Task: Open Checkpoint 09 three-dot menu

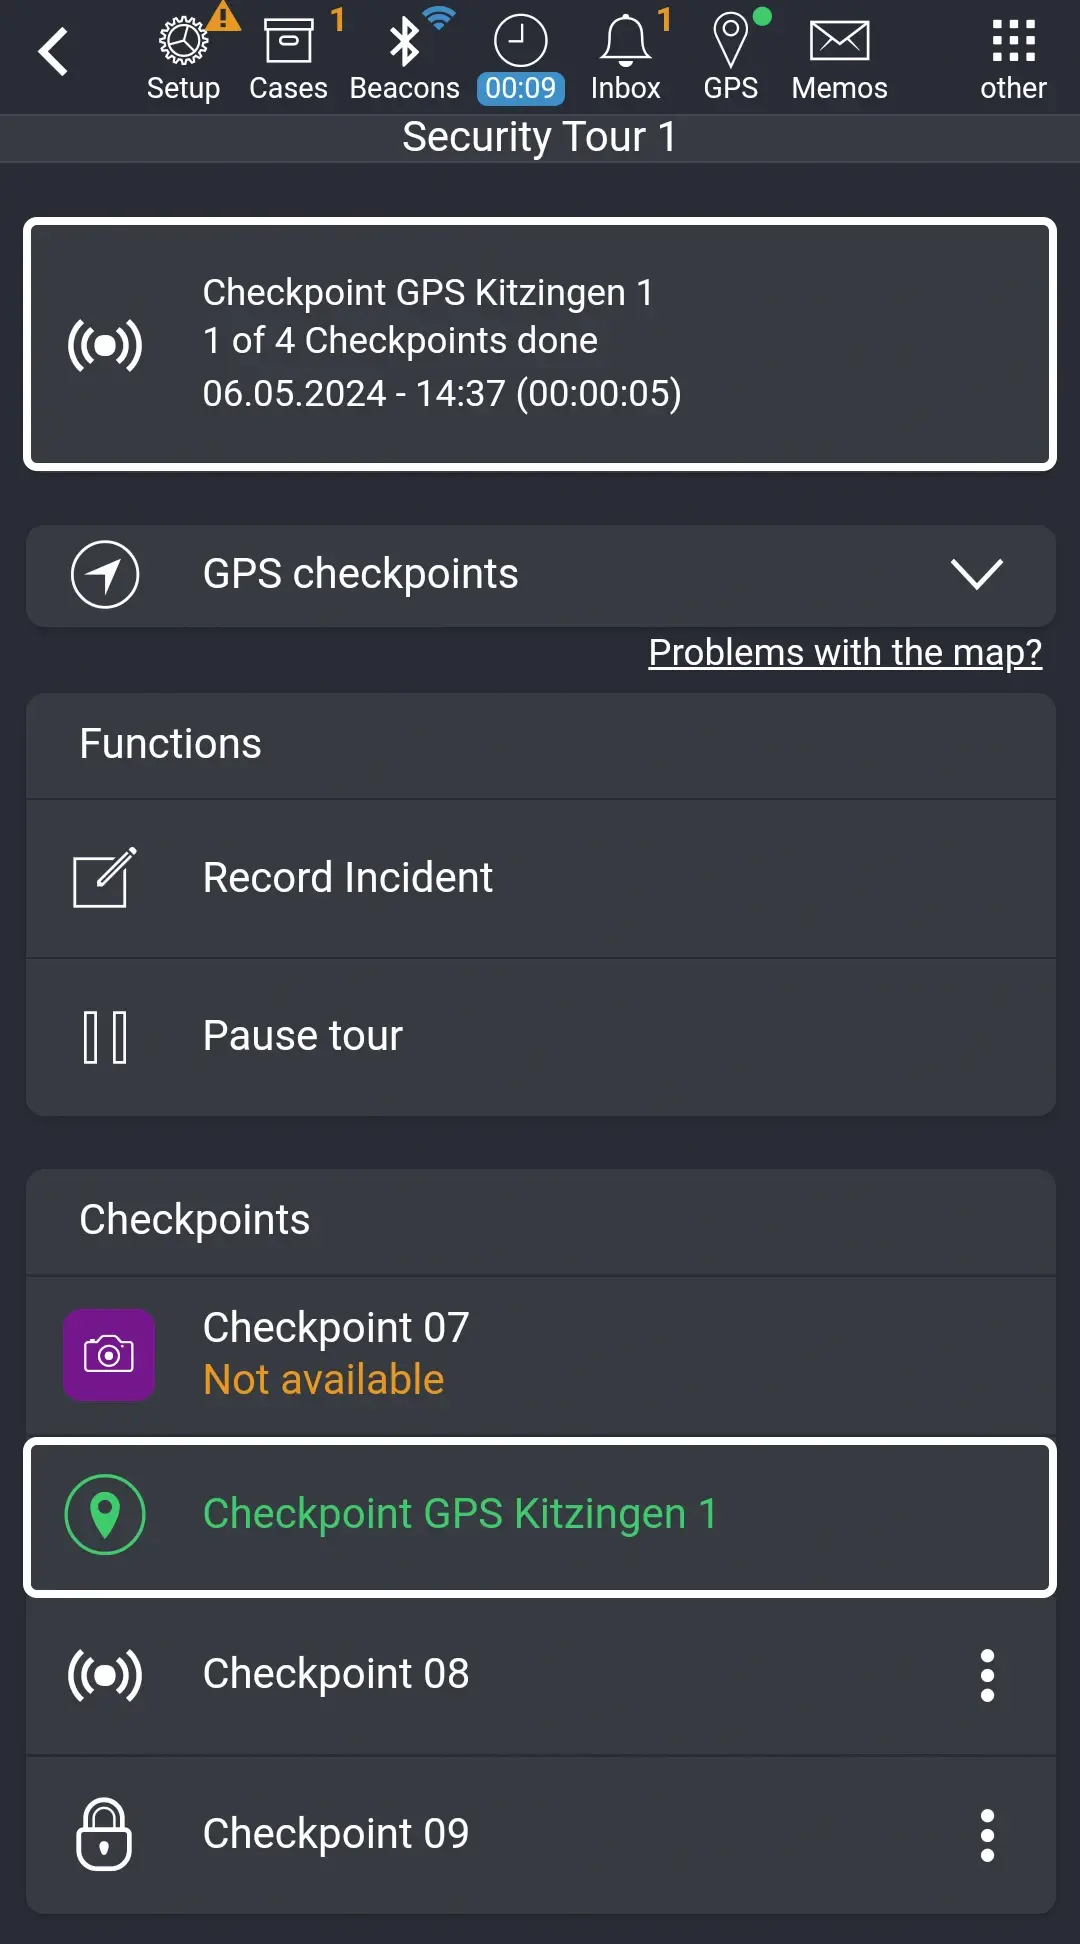Action: [988, 1833]
